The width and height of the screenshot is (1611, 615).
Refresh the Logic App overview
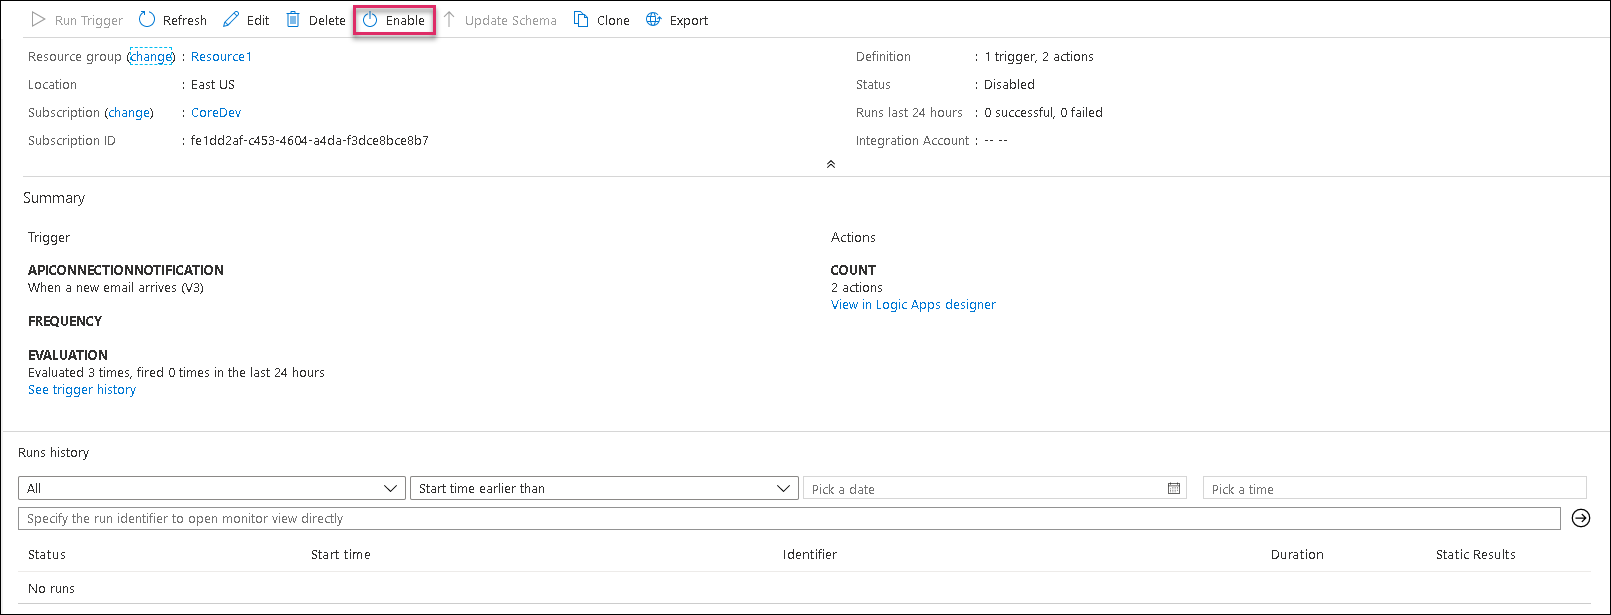(x=147, y=20)
